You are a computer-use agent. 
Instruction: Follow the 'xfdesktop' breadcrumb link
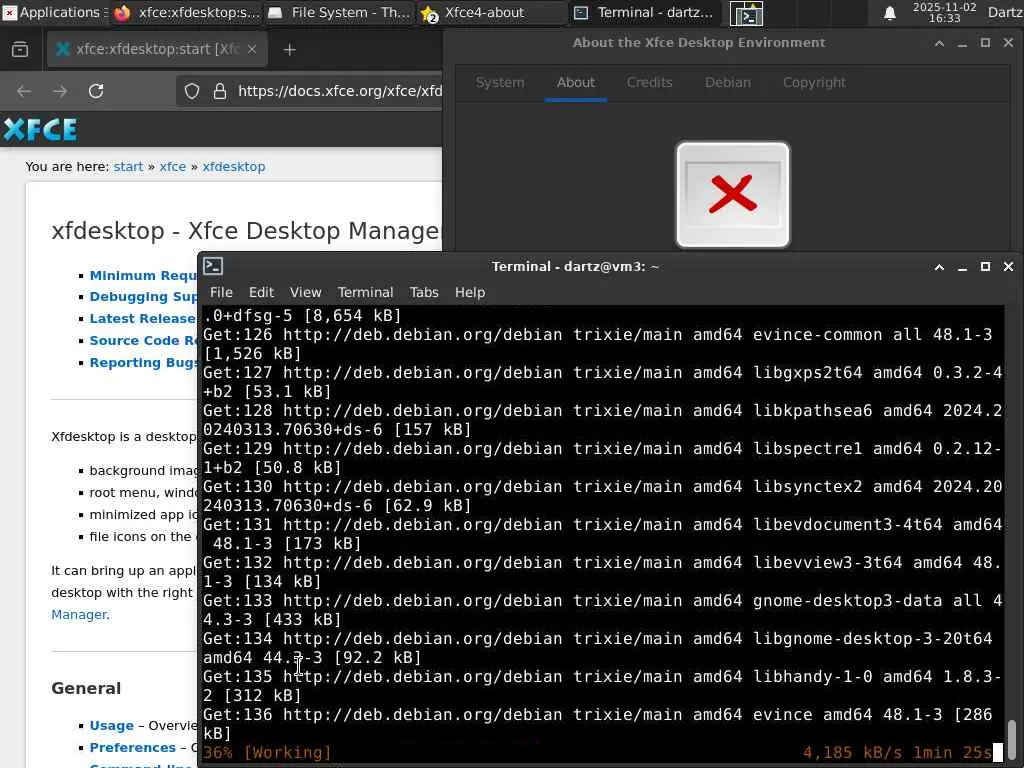coord(234,167)
